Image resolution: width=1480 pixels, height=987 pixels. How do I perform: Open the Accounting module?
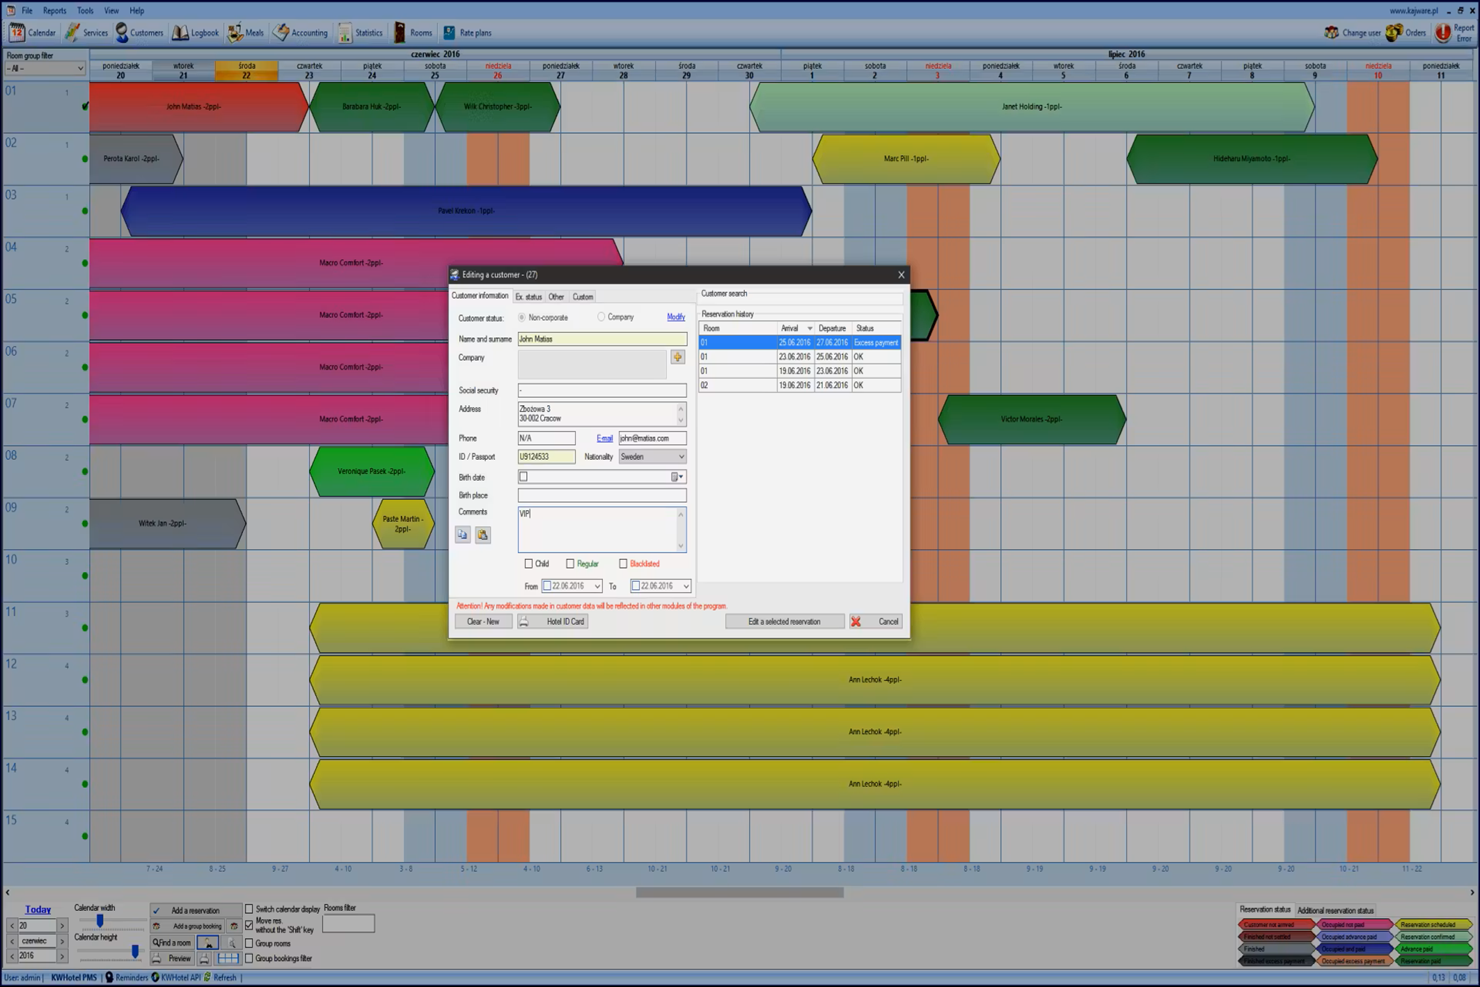pos(301,33)
